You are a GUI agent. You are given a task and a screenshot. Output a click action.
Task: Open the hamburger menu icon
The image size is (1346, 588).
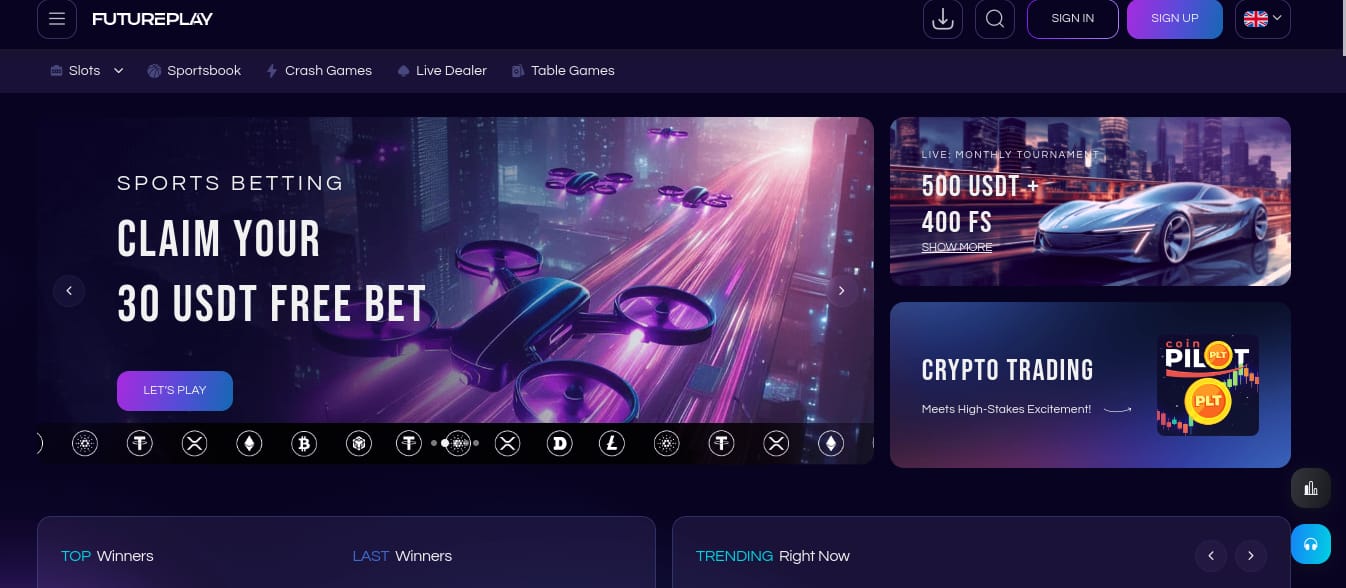coord(57,19)
